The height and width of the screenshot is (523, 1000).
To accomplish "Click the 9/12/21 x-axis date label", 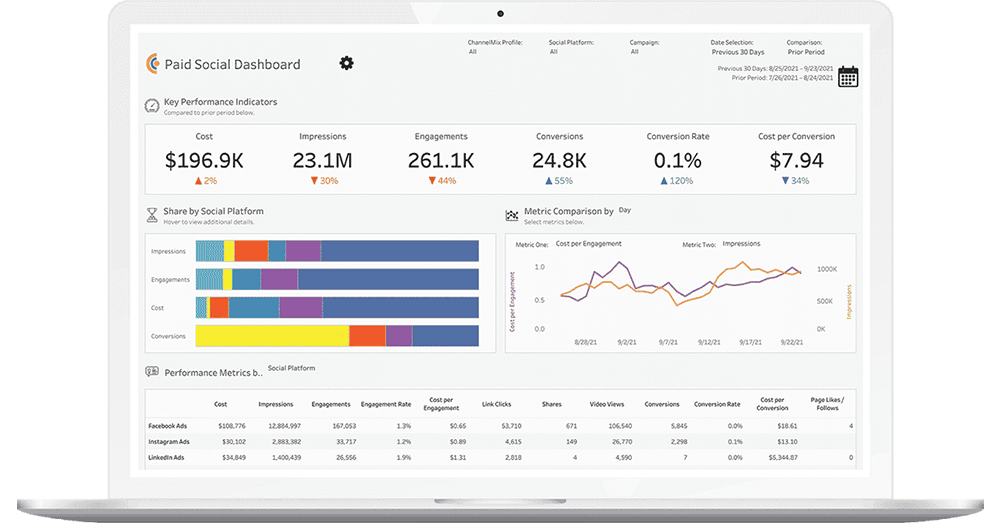I will [709, 343].
